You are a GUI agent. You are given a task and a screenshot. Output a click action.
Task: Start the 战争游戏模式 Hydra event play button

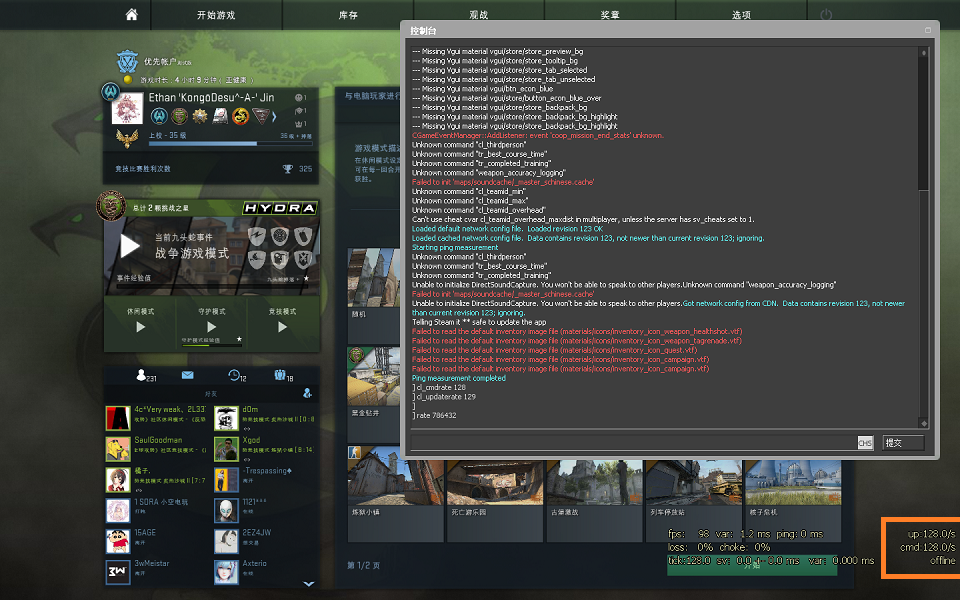(130, 246)
